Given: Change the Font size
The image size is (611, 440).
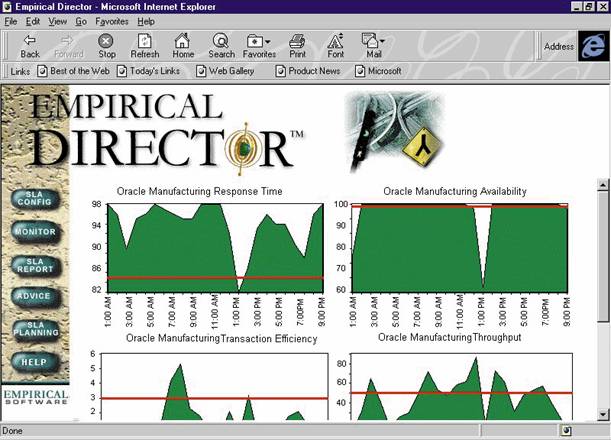Looking at the screenshot, I should tap(336, 46).
